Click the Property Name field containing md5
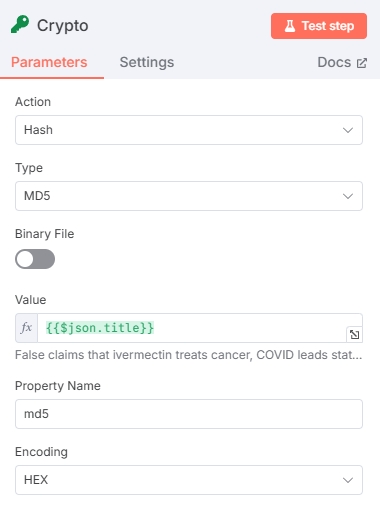This screenshot has width=380, height=509. point(189,414)
